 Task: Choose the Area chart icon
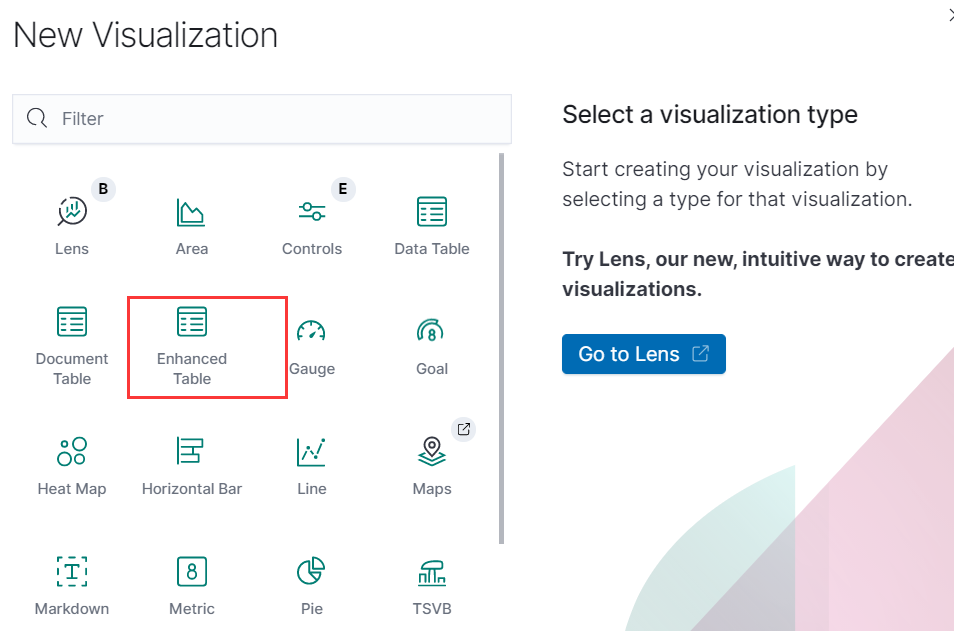(191, 212)
